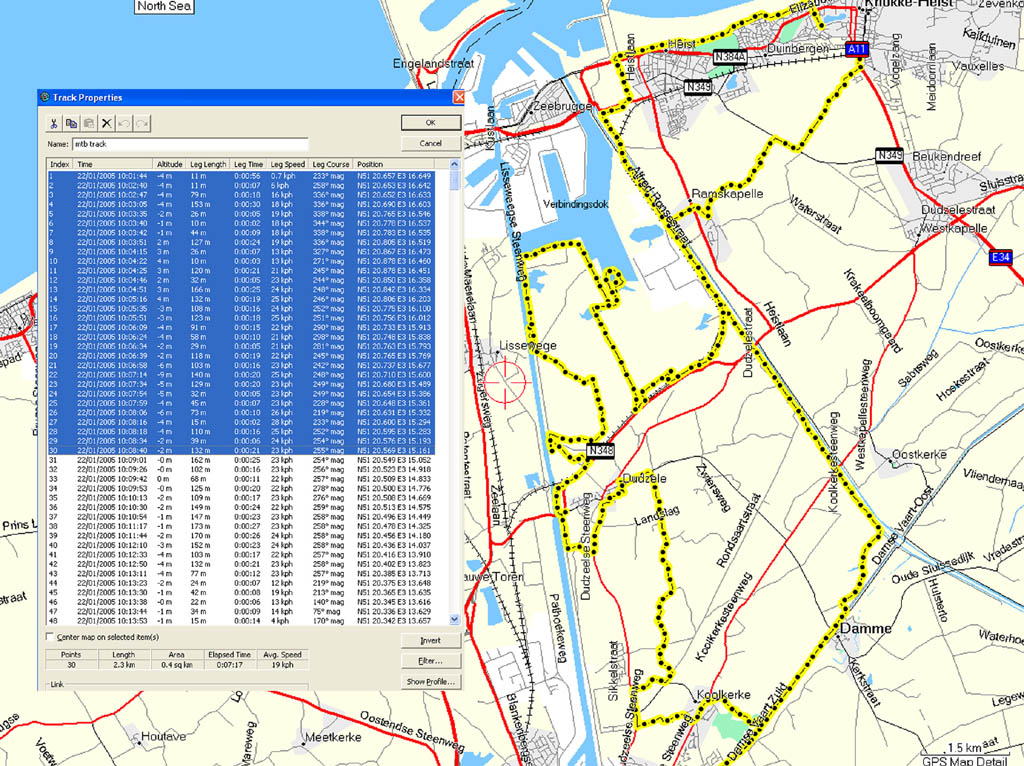Sort list by Leg Time column header
Screen dimensions: 1024x766
point(249,165)
